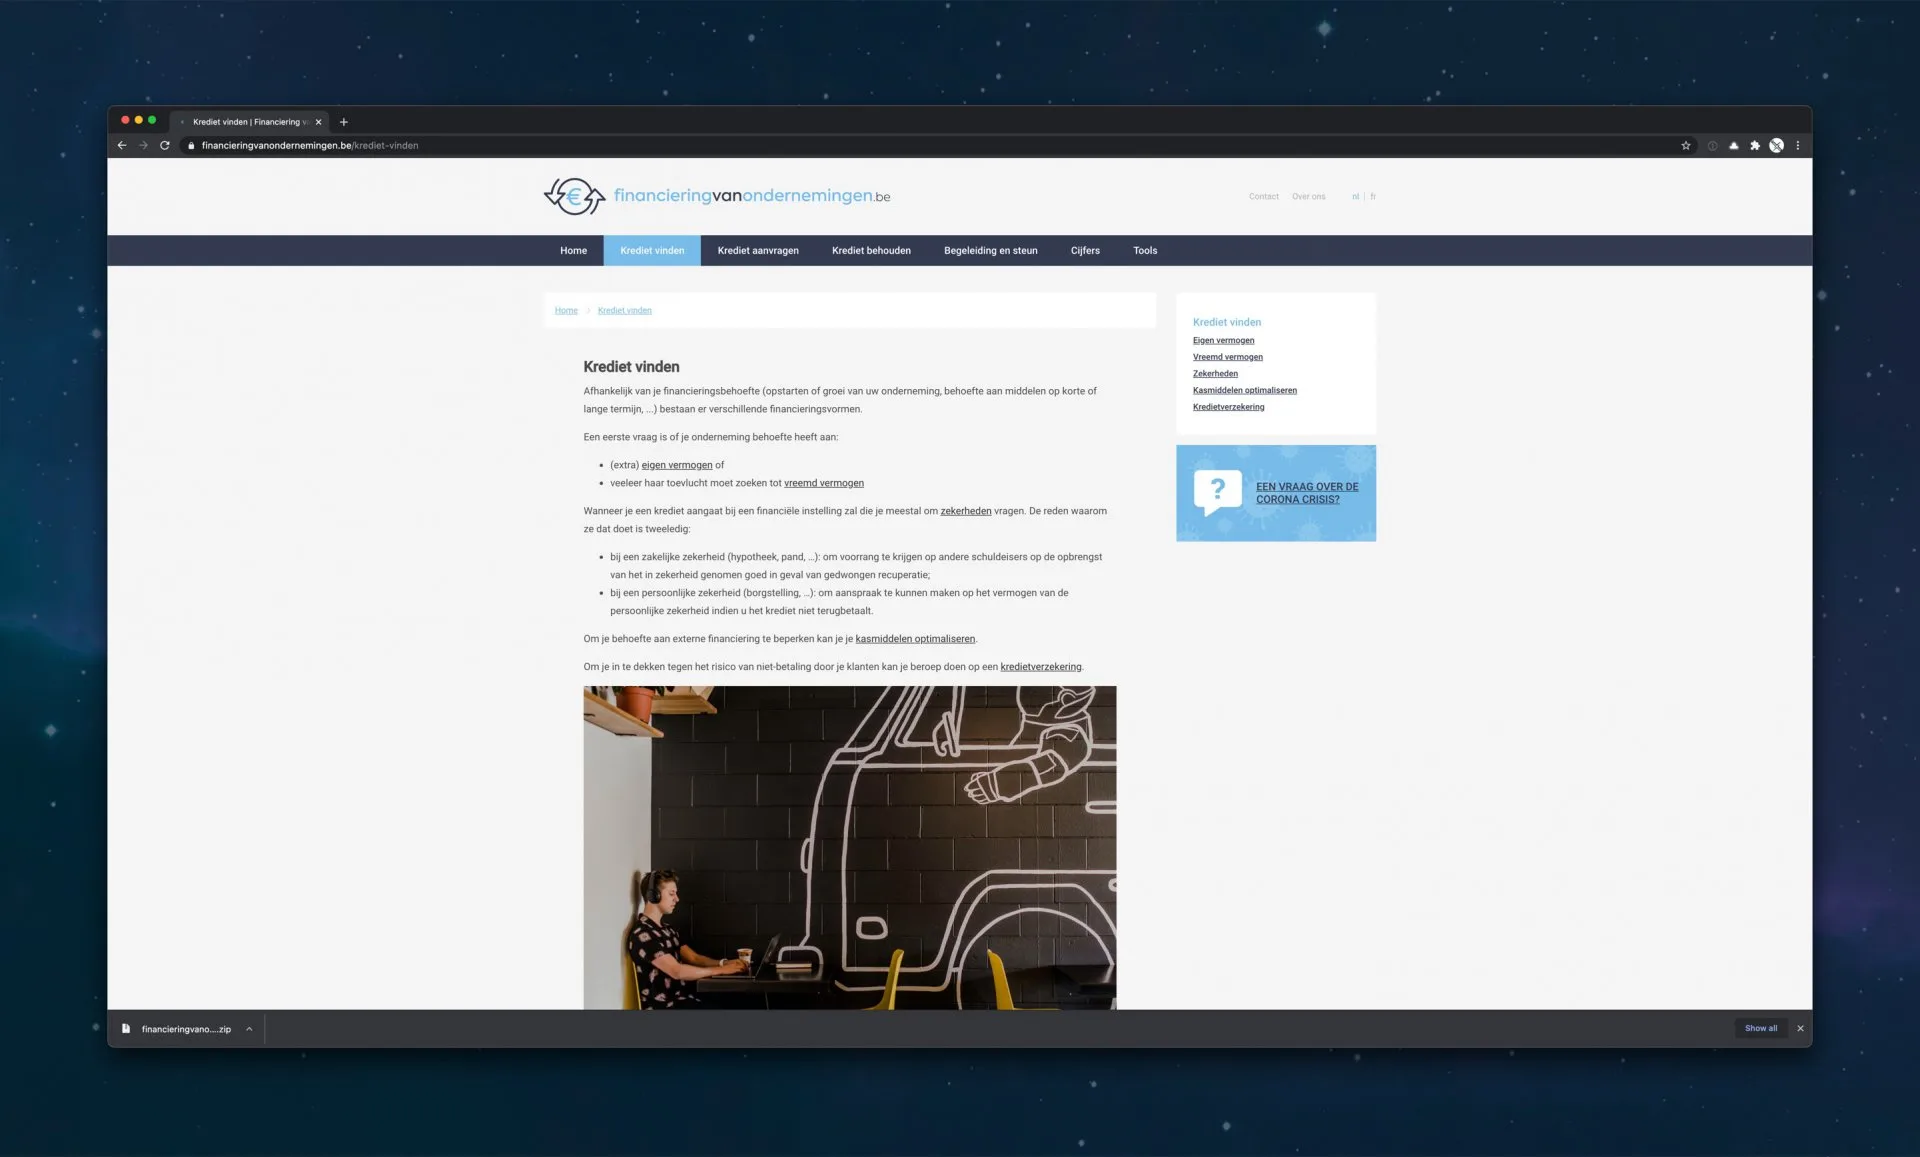Open Eigen vermogen in the sidebar
The image size is (1920, 1157).
point(1223,340)
